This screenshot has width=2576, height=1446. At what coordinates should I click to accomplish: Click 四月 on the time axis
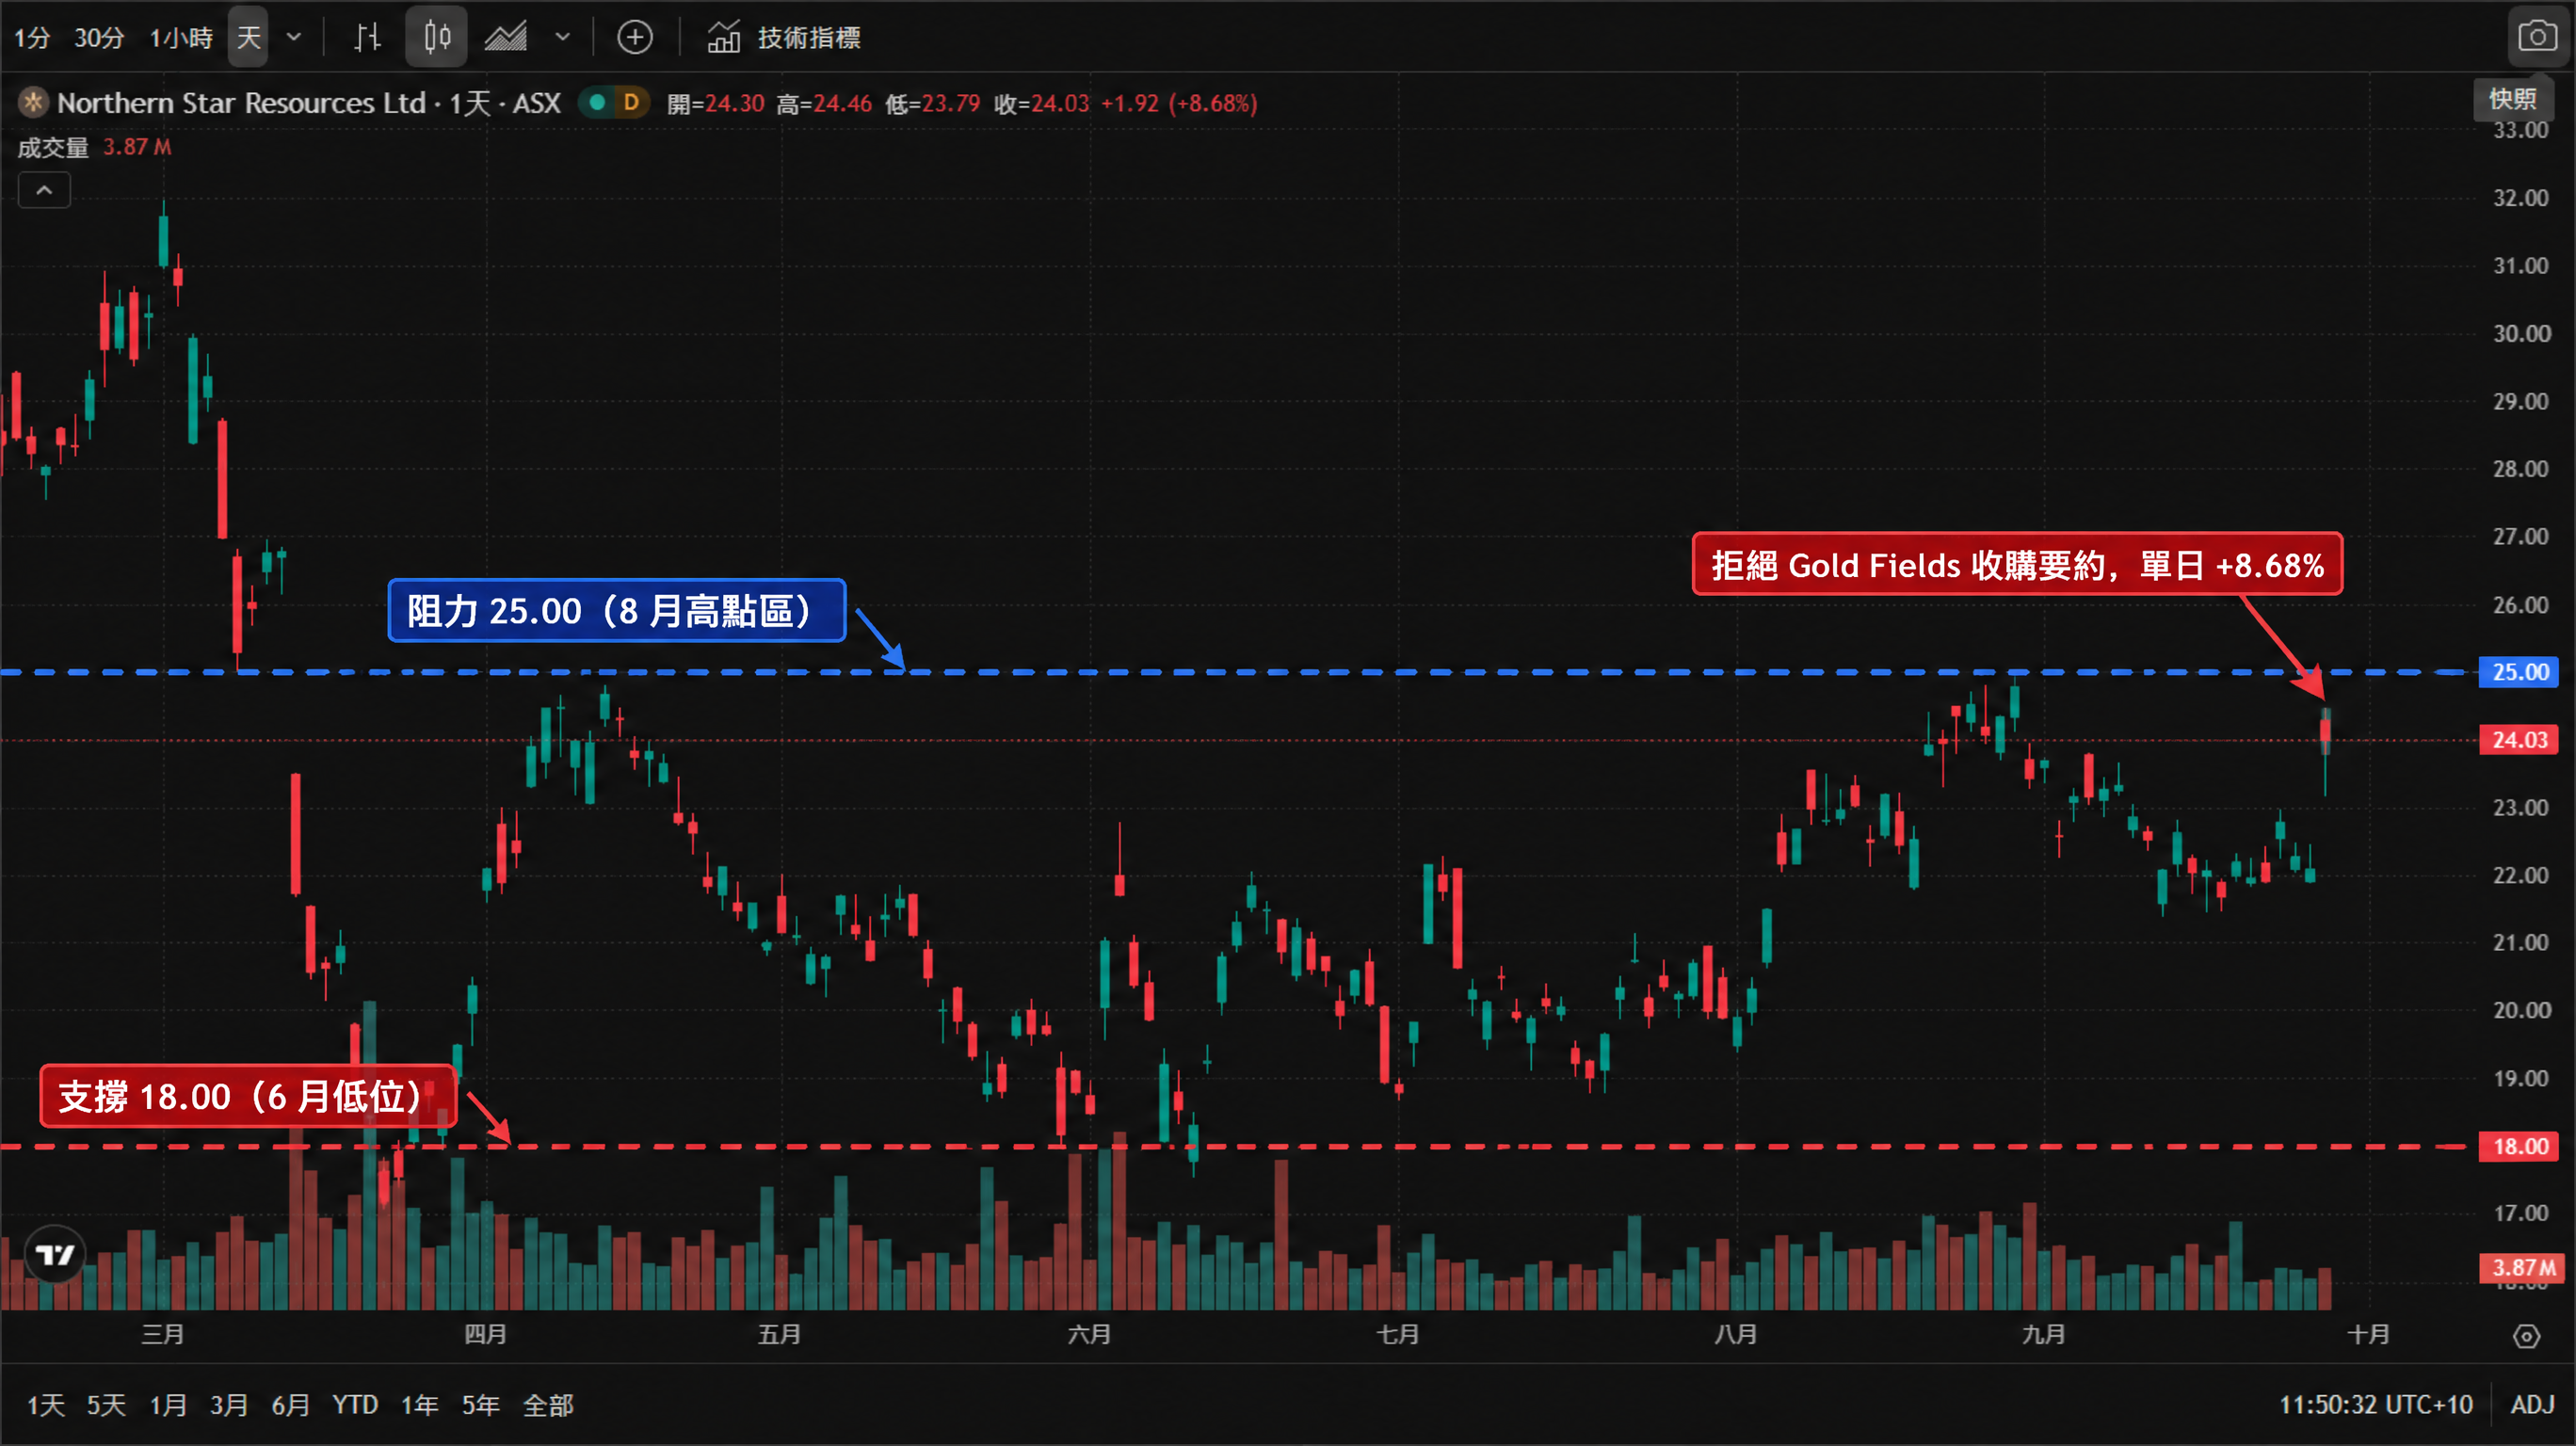(x=485, y=1334)
